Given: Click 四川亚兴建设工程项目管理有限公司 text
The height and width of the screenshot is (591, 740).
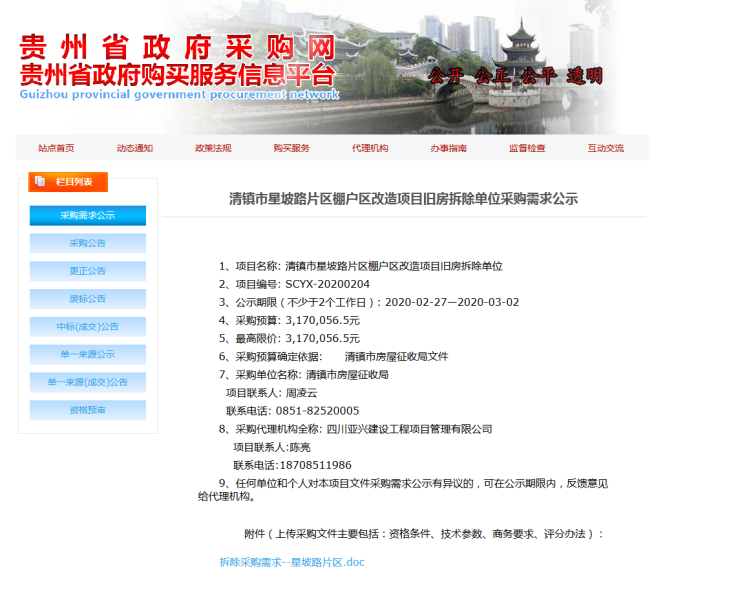Looking at the screenshot, I should 410,429.
